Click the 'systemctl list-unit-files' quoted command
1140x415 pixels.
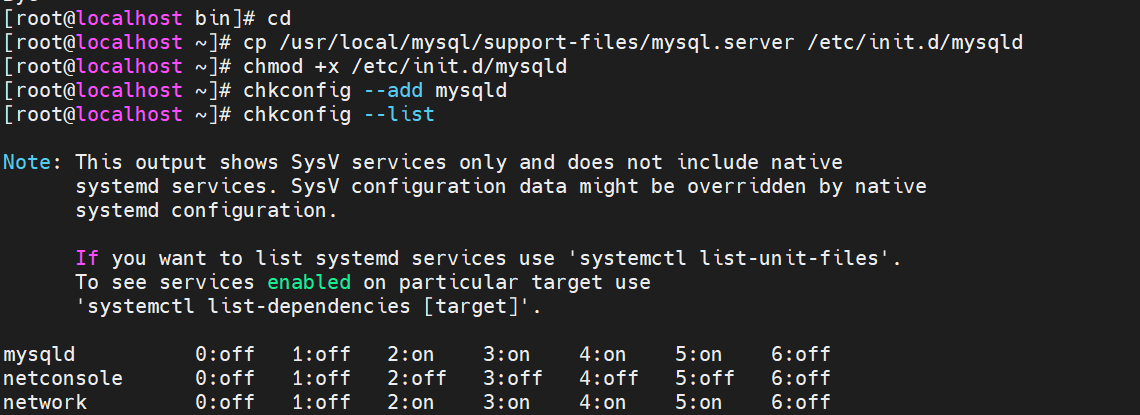tap(732, 258)
